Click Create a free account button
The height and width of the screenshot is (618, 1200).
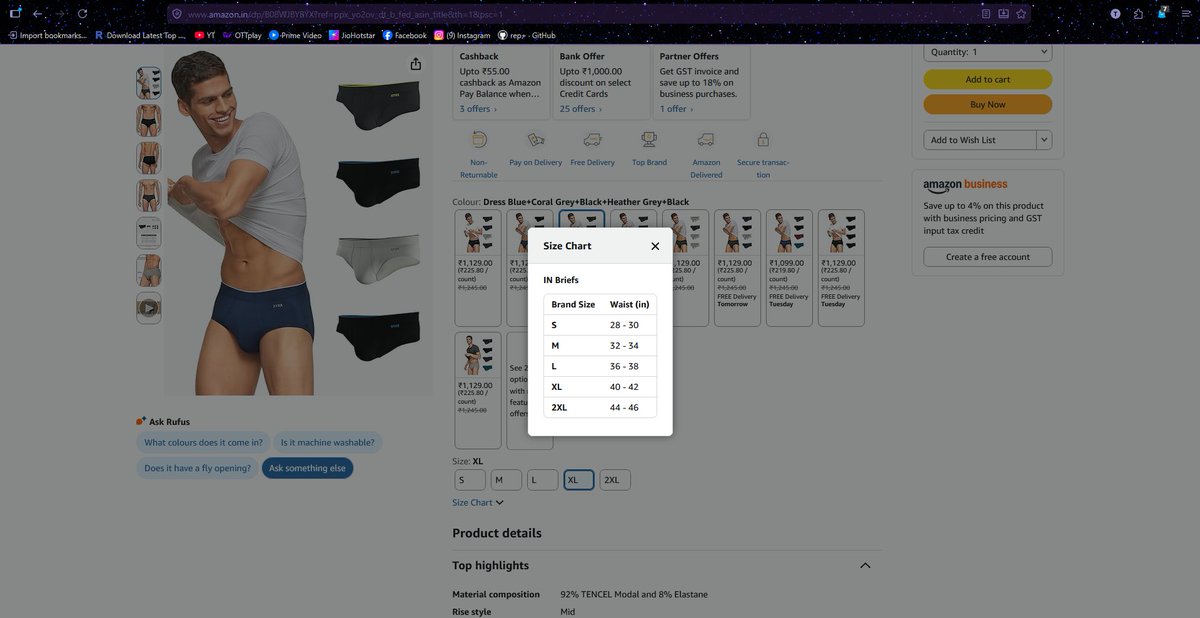pyautogui.click(x=988, y=257)
